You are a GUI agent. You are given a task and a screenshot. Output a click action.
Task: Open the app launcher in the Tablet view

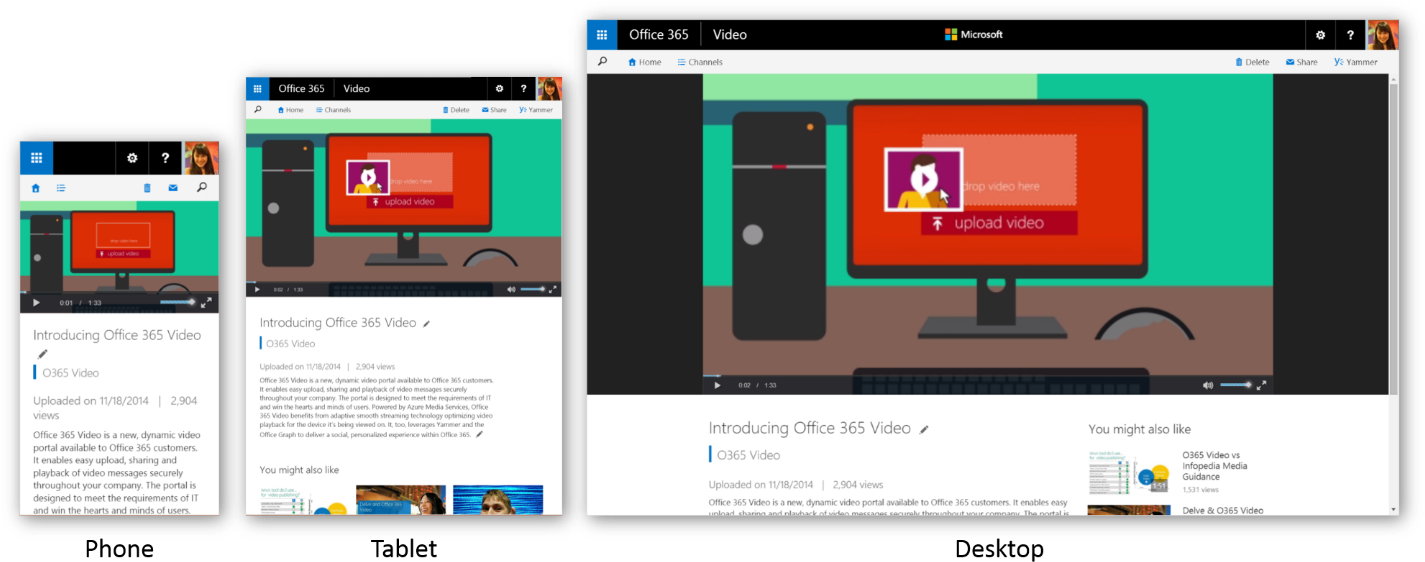pyautogui.click(x=257, y=89)
